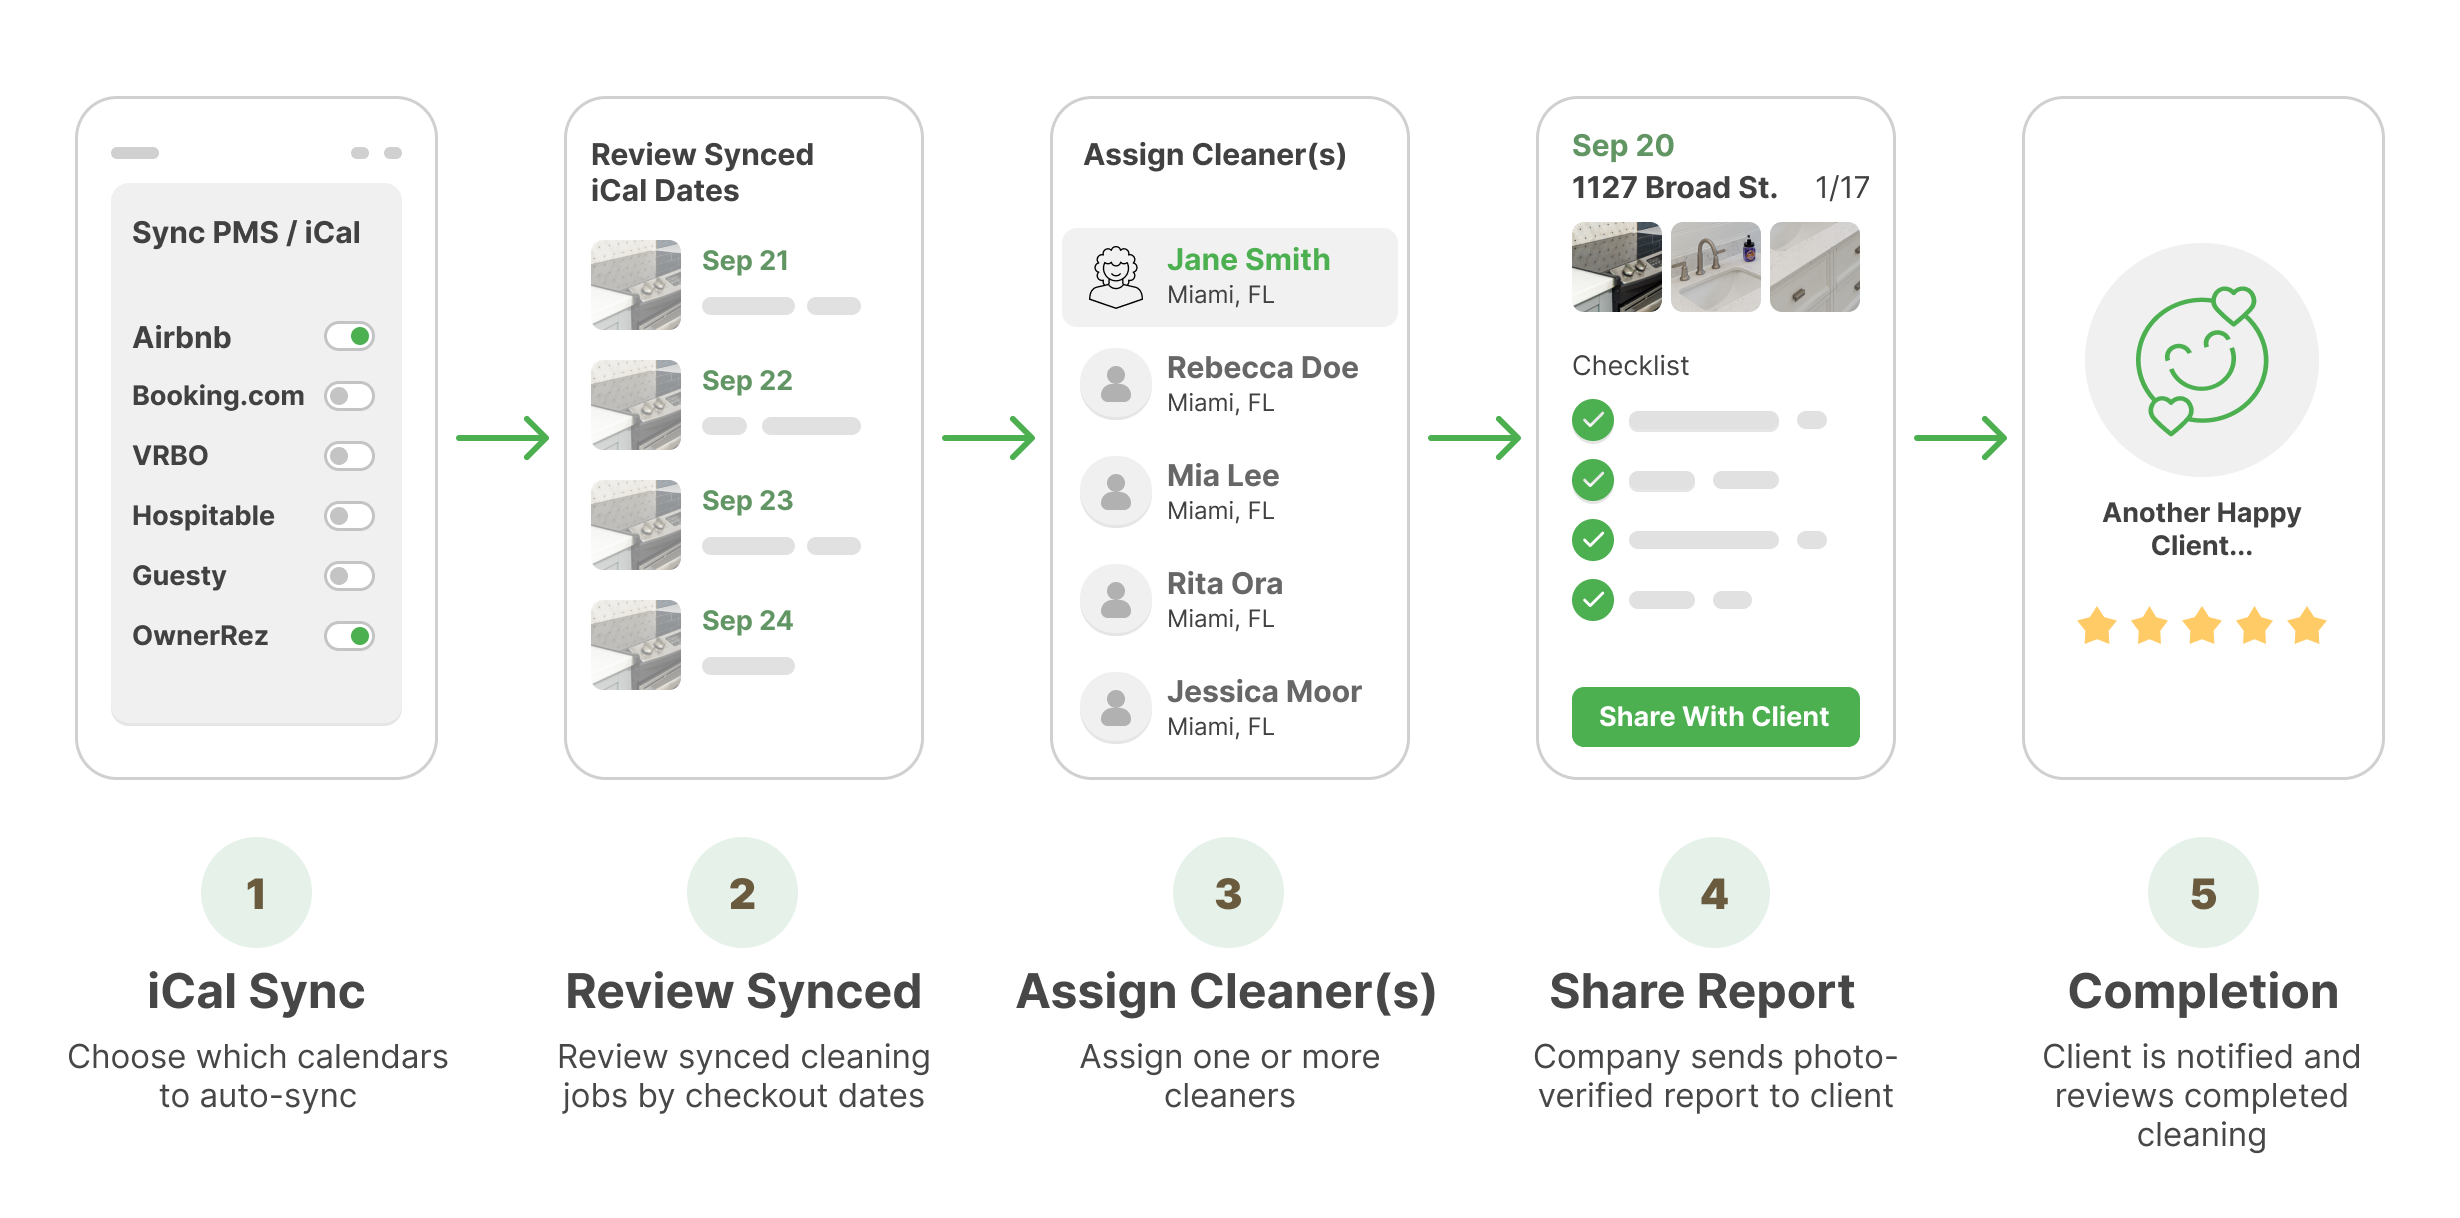This screenshot has height=1218, width=2460.
Task: Select Rita Ora's profile icon
Action: (x=1115, y=600)
